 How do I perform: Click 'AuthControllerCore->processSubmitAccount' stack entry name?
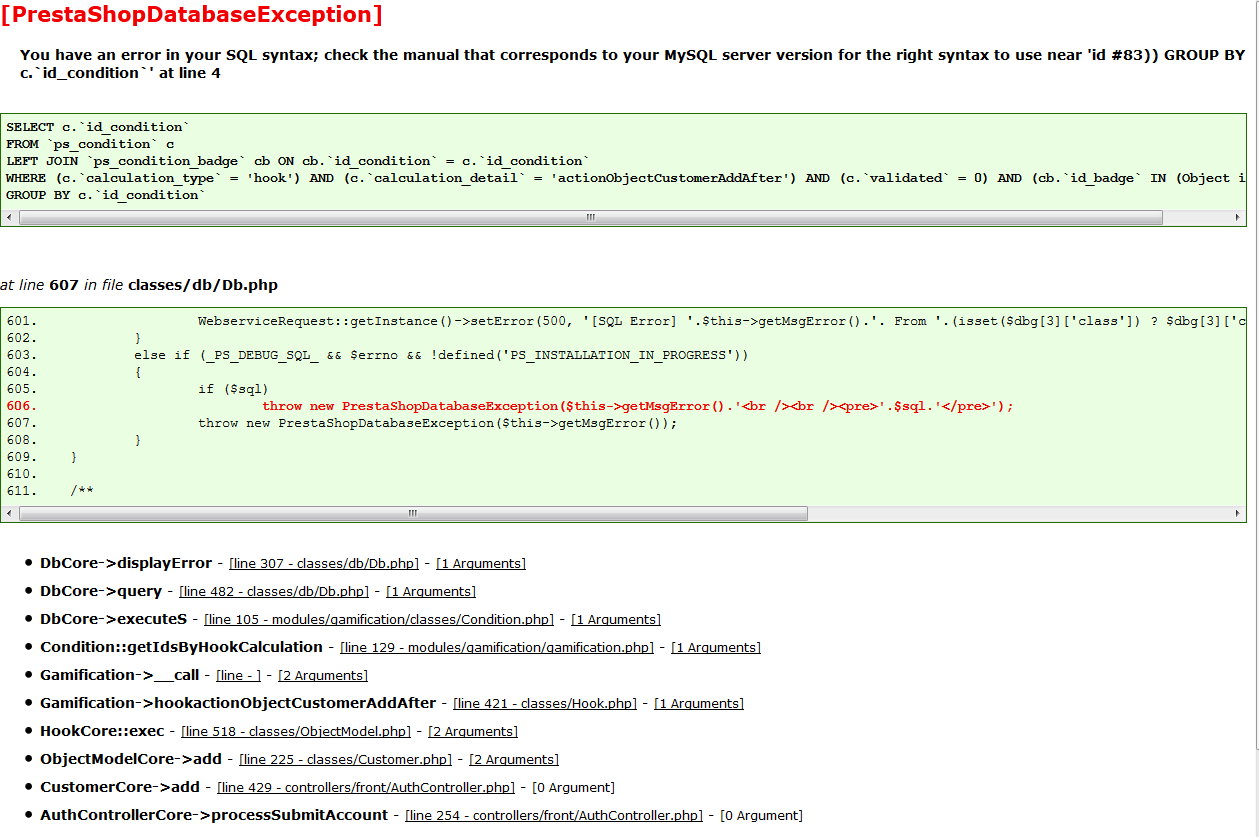click(x=214, y=815)
